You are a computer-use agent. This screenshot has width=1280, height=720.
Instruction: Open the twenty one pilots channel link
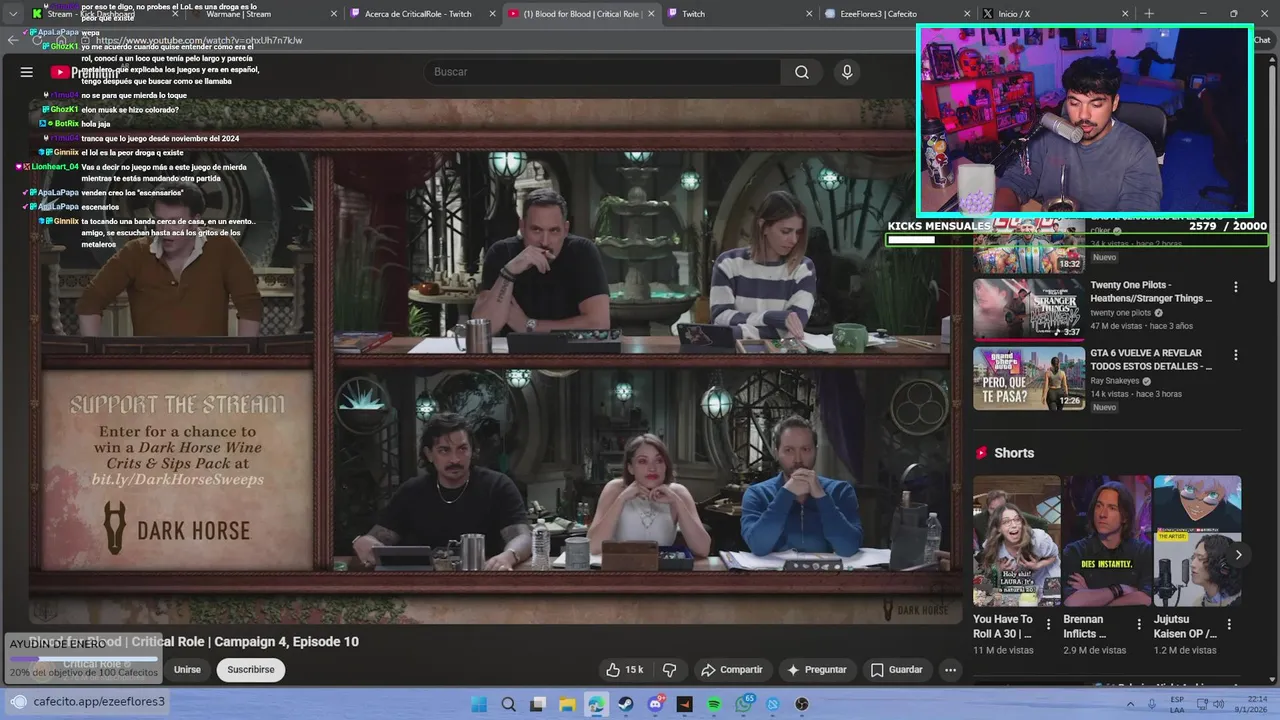[1121, 313]
